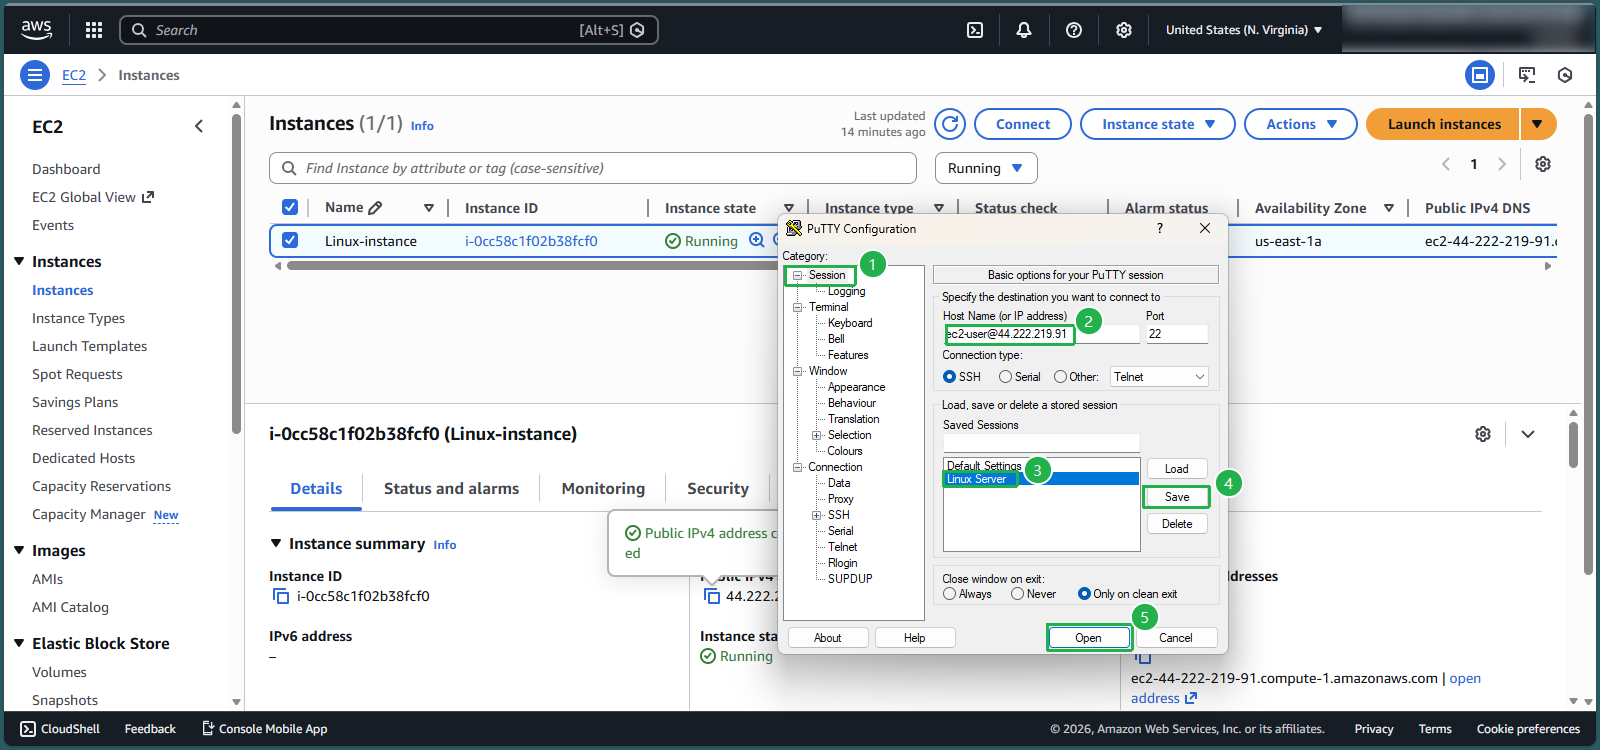The image size is (1600, 750).
Task: Open the notifications bell
Action: pos(1024,30)
